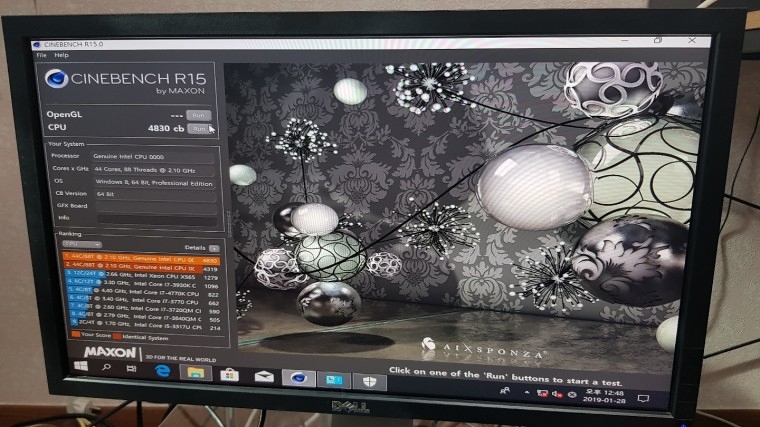Image resolution: width=760 pixels, height=427 pixels.
Task: Select the Core i7-4770K ranking row
Action: click(x=143, y=293)
